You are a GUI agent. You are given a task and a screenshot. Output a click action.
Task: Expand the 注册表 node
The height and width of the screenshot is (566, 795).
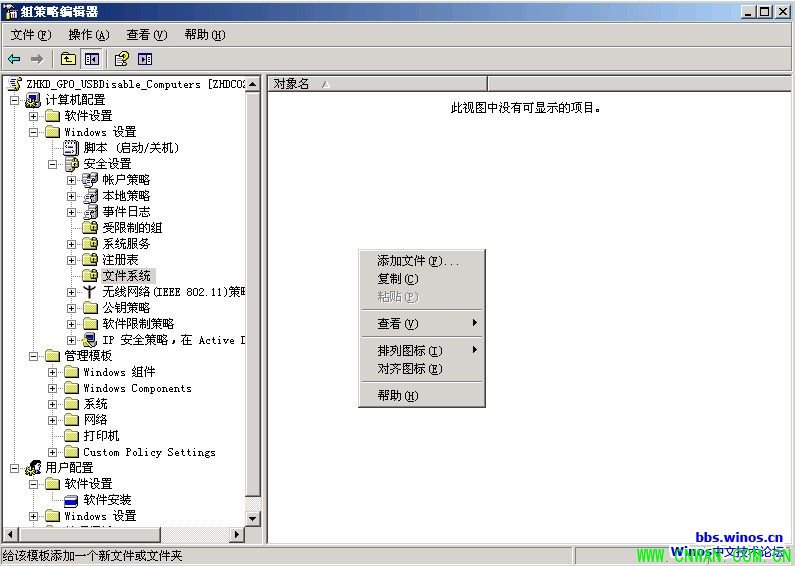72,260
